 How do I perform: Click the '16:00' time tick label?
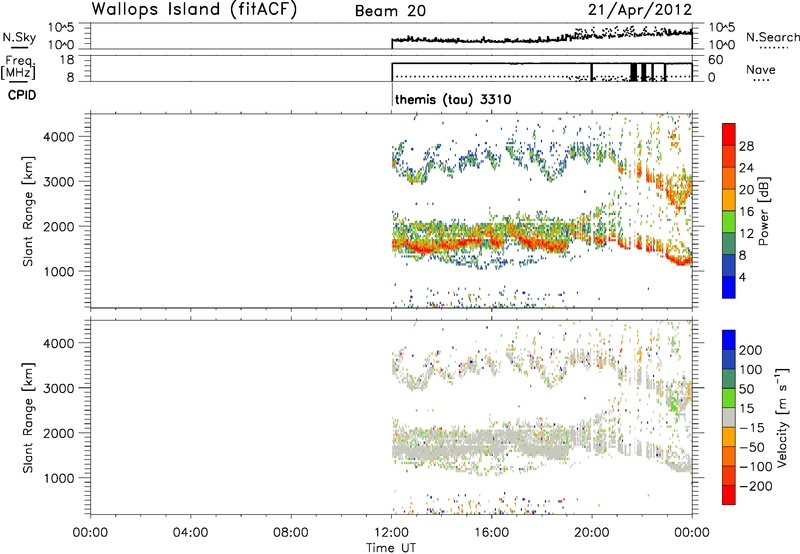pos(491,533)
